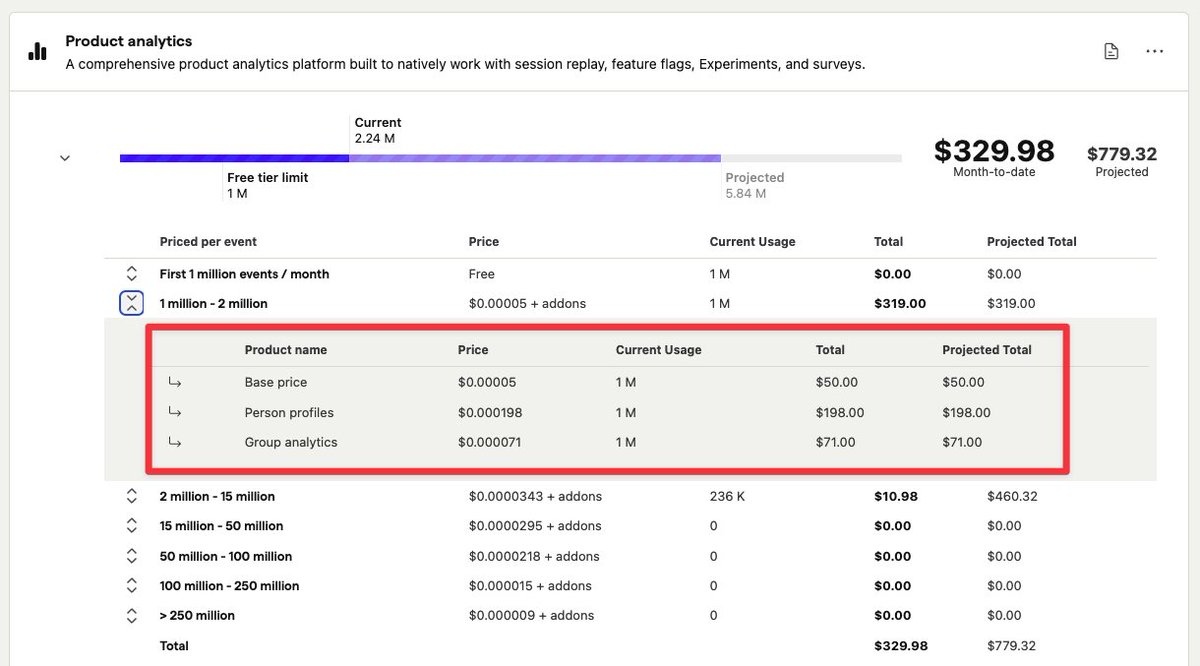Viewport: 1200px width, 666px height.
Task: Click the Current Usage header in main table
Action: (753, 242)
